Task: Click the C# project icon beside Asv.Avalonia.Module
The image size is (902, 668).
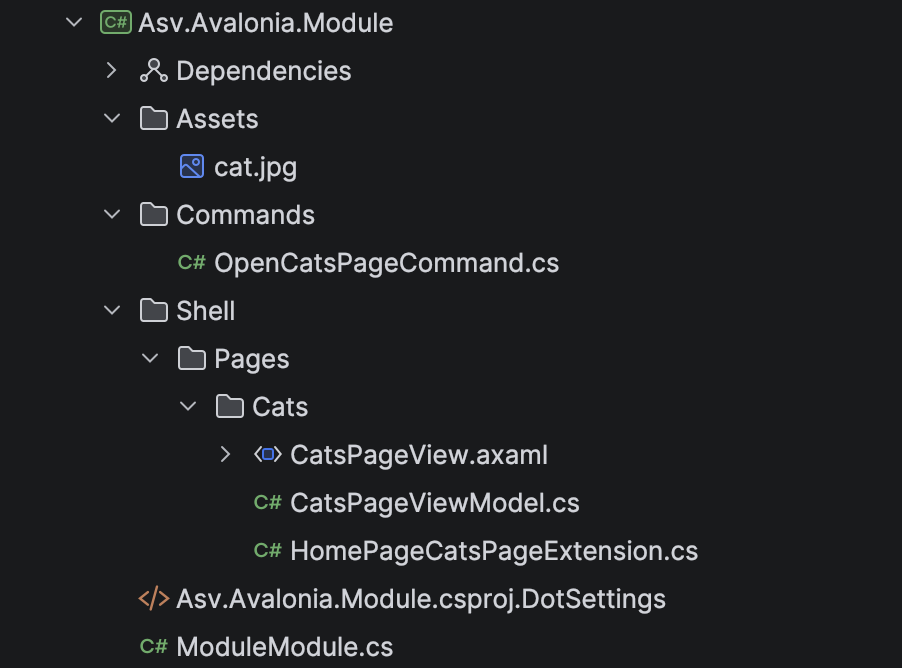Action: coord(115,22)
